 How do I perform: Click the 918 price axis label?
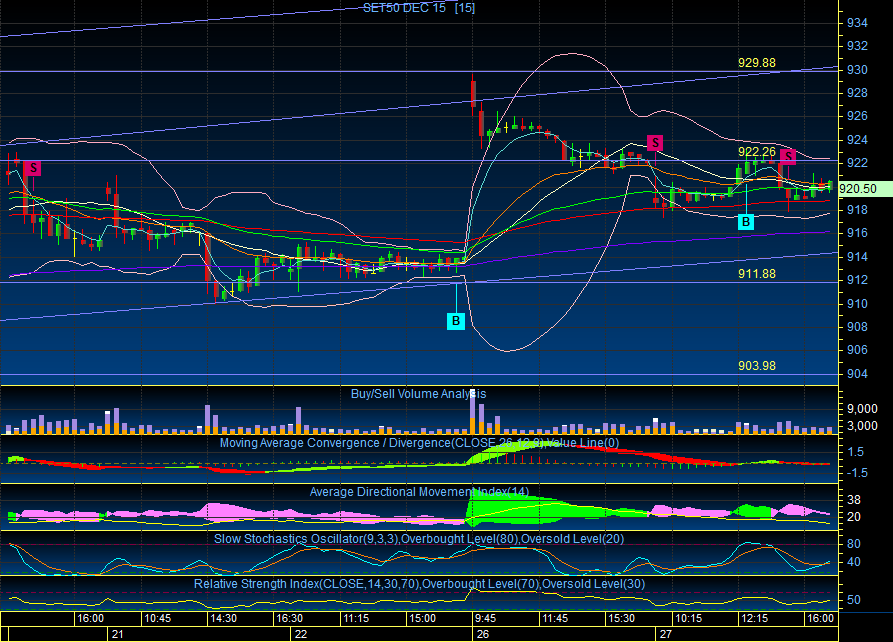click(857, 210)
